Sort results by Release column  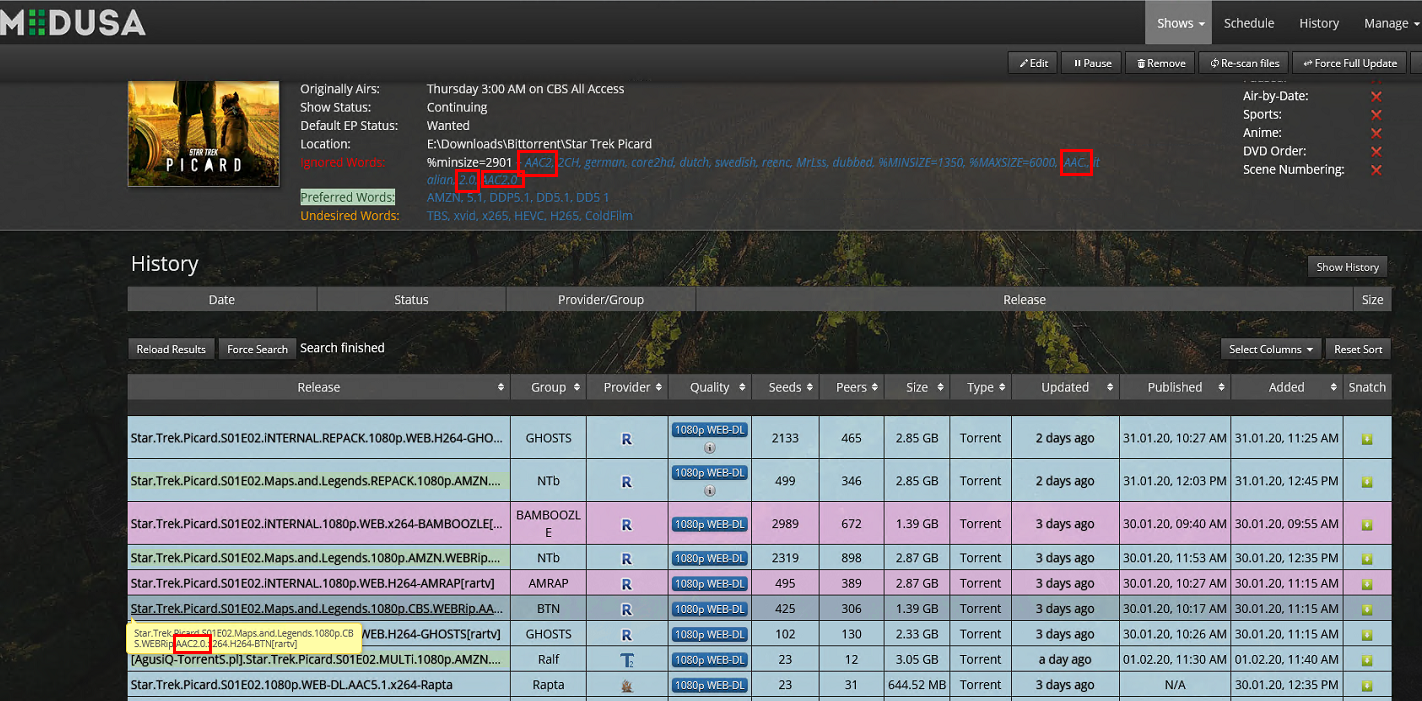click(319, 387)
